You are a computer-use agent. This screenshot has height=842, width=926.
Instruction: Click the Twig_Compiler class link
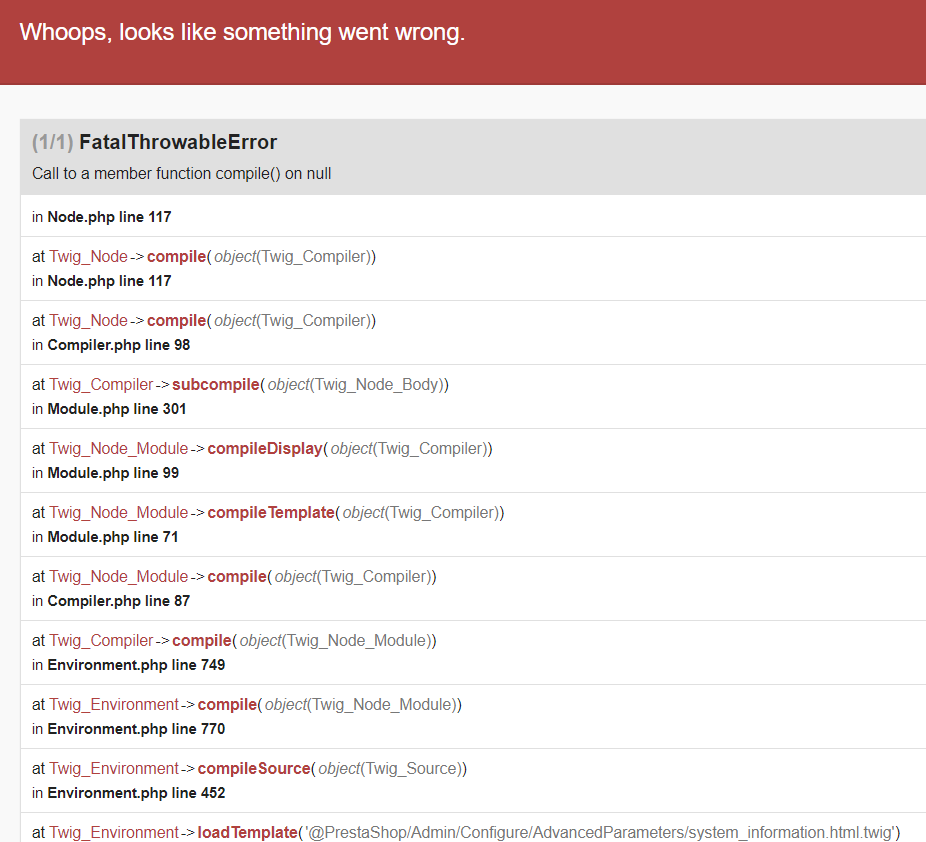[x=100, y=384]
